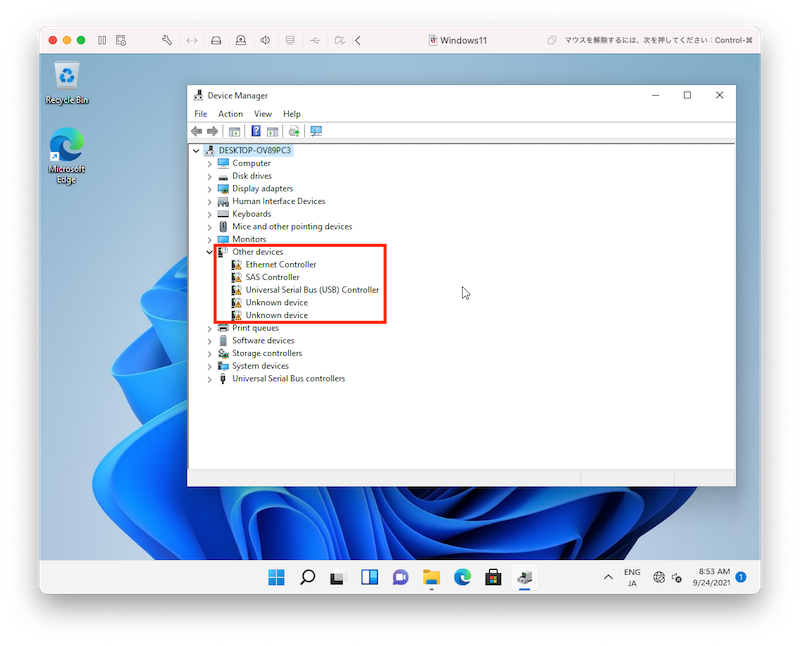Expand the Print queues category
Image resolution: width=800 pixels, height=646 pixels.
click(x=209, y=329)
